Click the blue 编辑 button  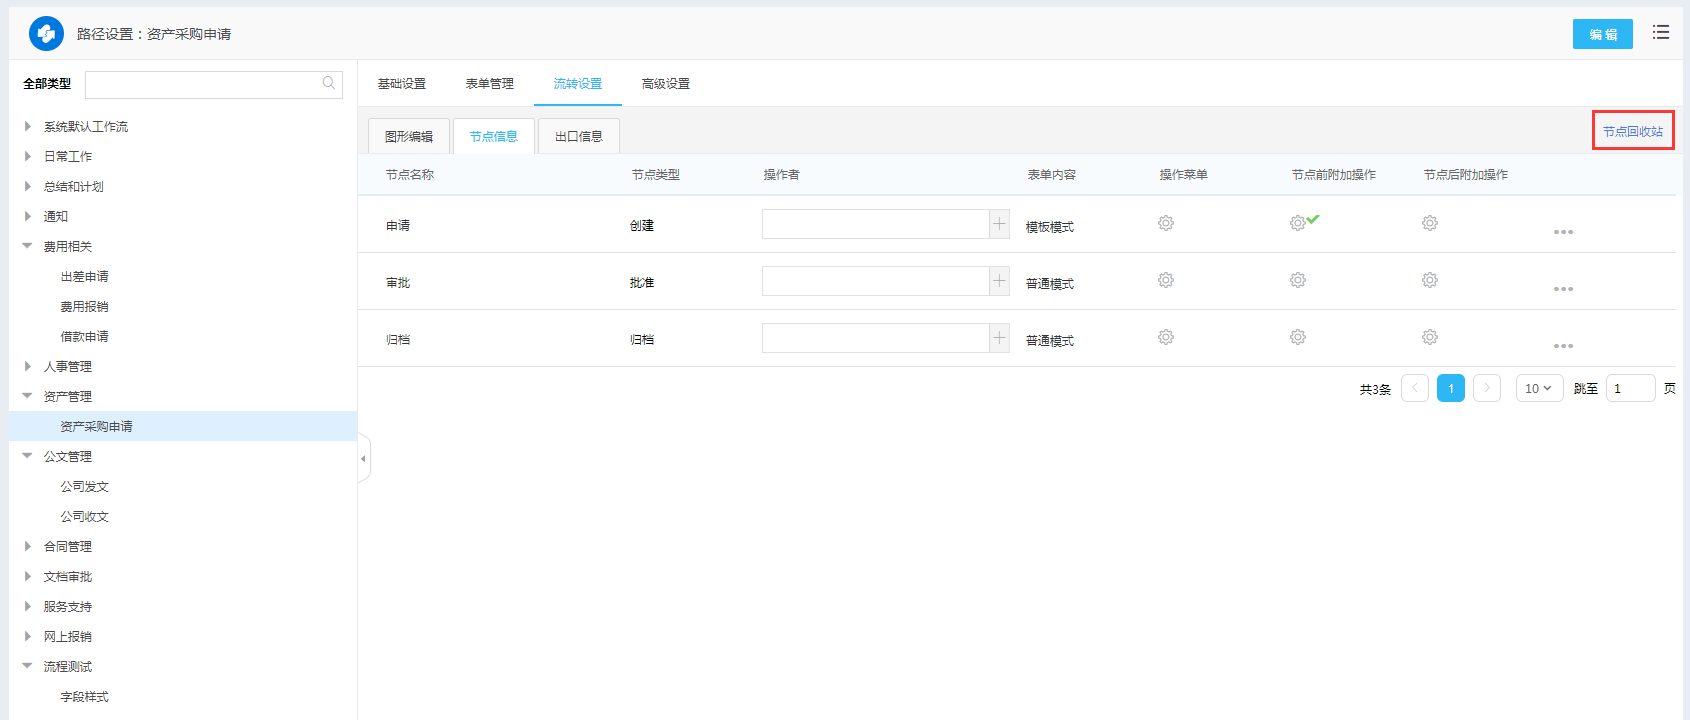1602,34
